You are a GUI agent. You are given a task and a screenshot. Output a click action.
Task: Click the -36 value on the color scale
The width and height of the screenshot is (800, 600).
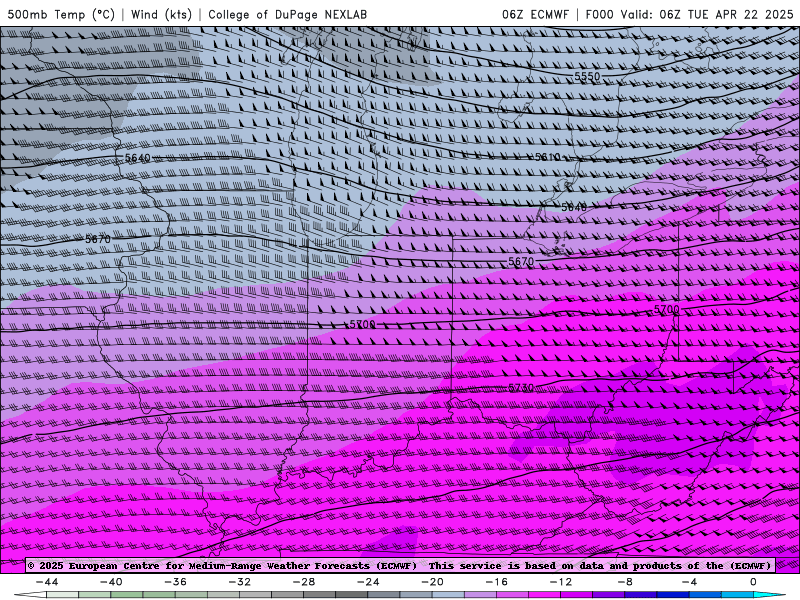176,582
